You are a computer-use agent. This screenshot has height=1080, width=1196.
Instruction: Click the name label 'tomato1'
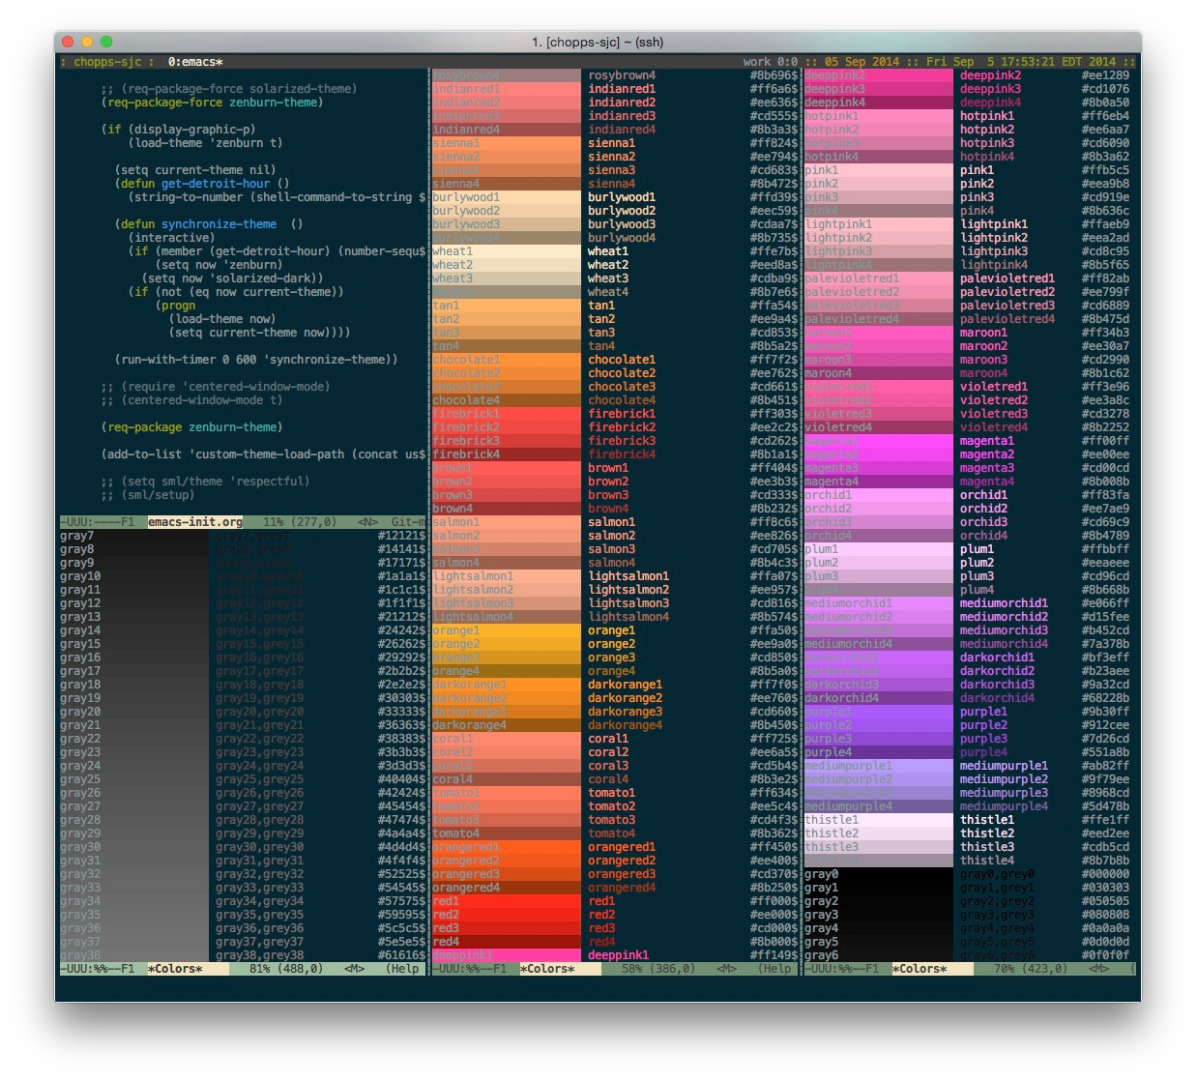pyautogui.click(x=612, y=792)
